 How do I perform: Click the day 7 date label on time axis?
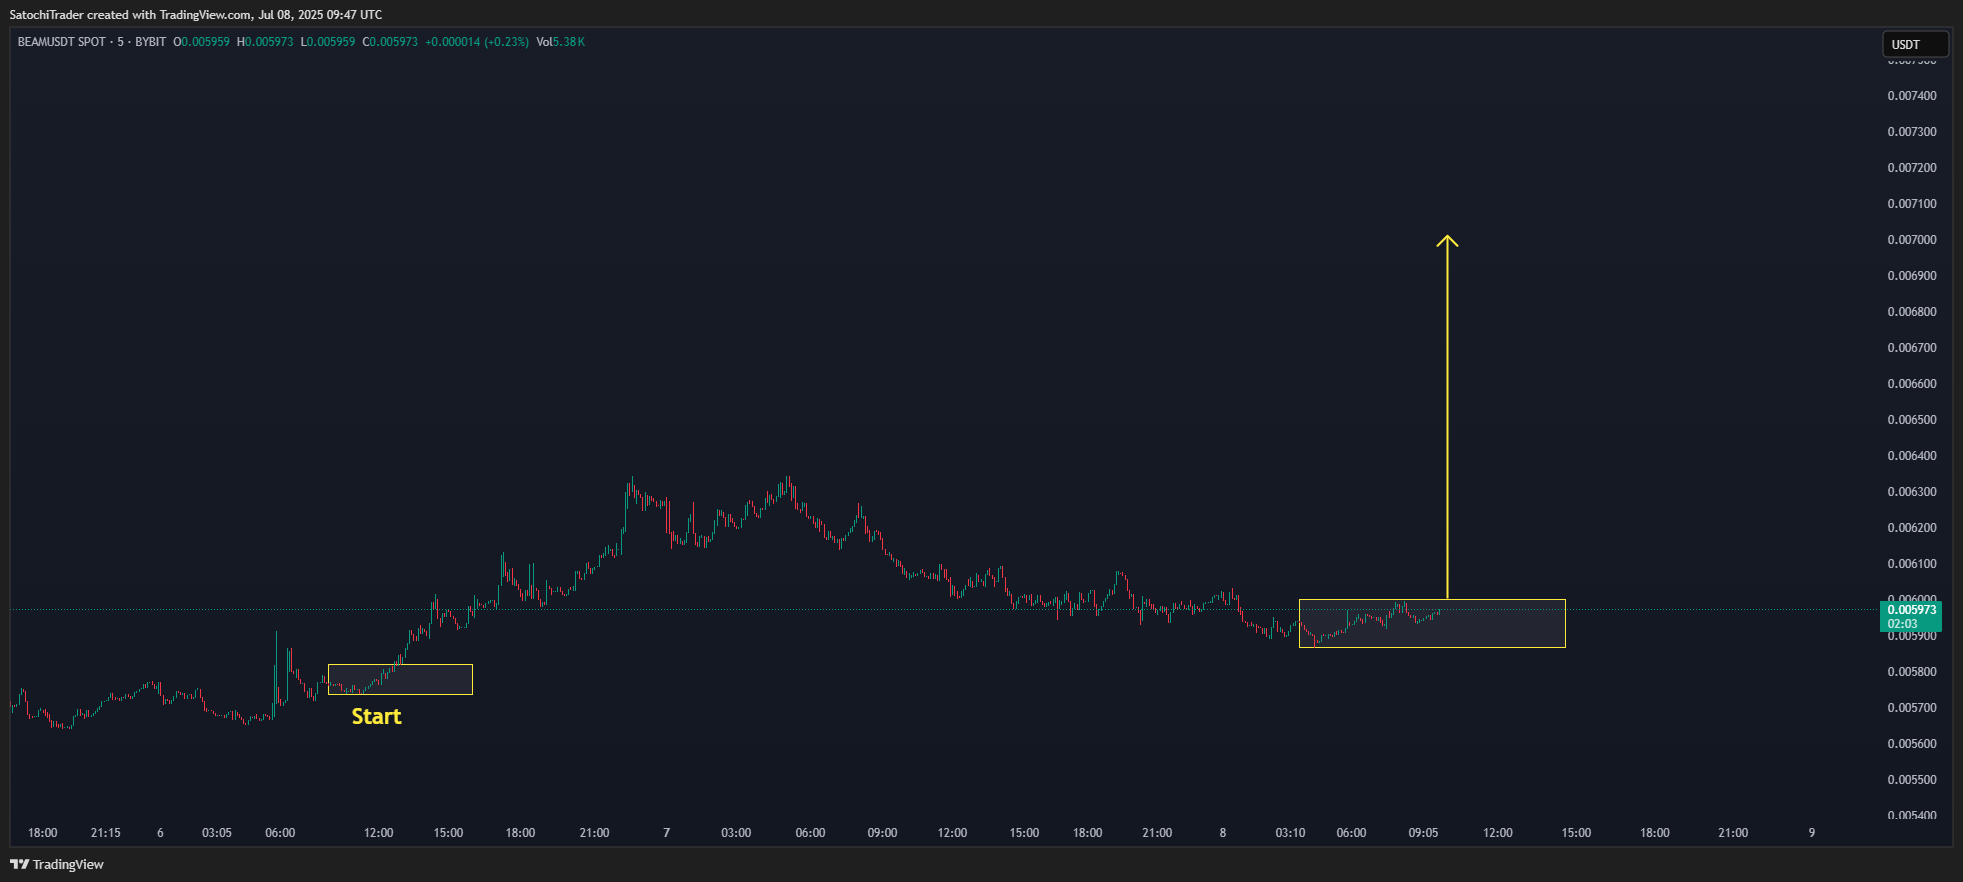(x=667, y=833)
